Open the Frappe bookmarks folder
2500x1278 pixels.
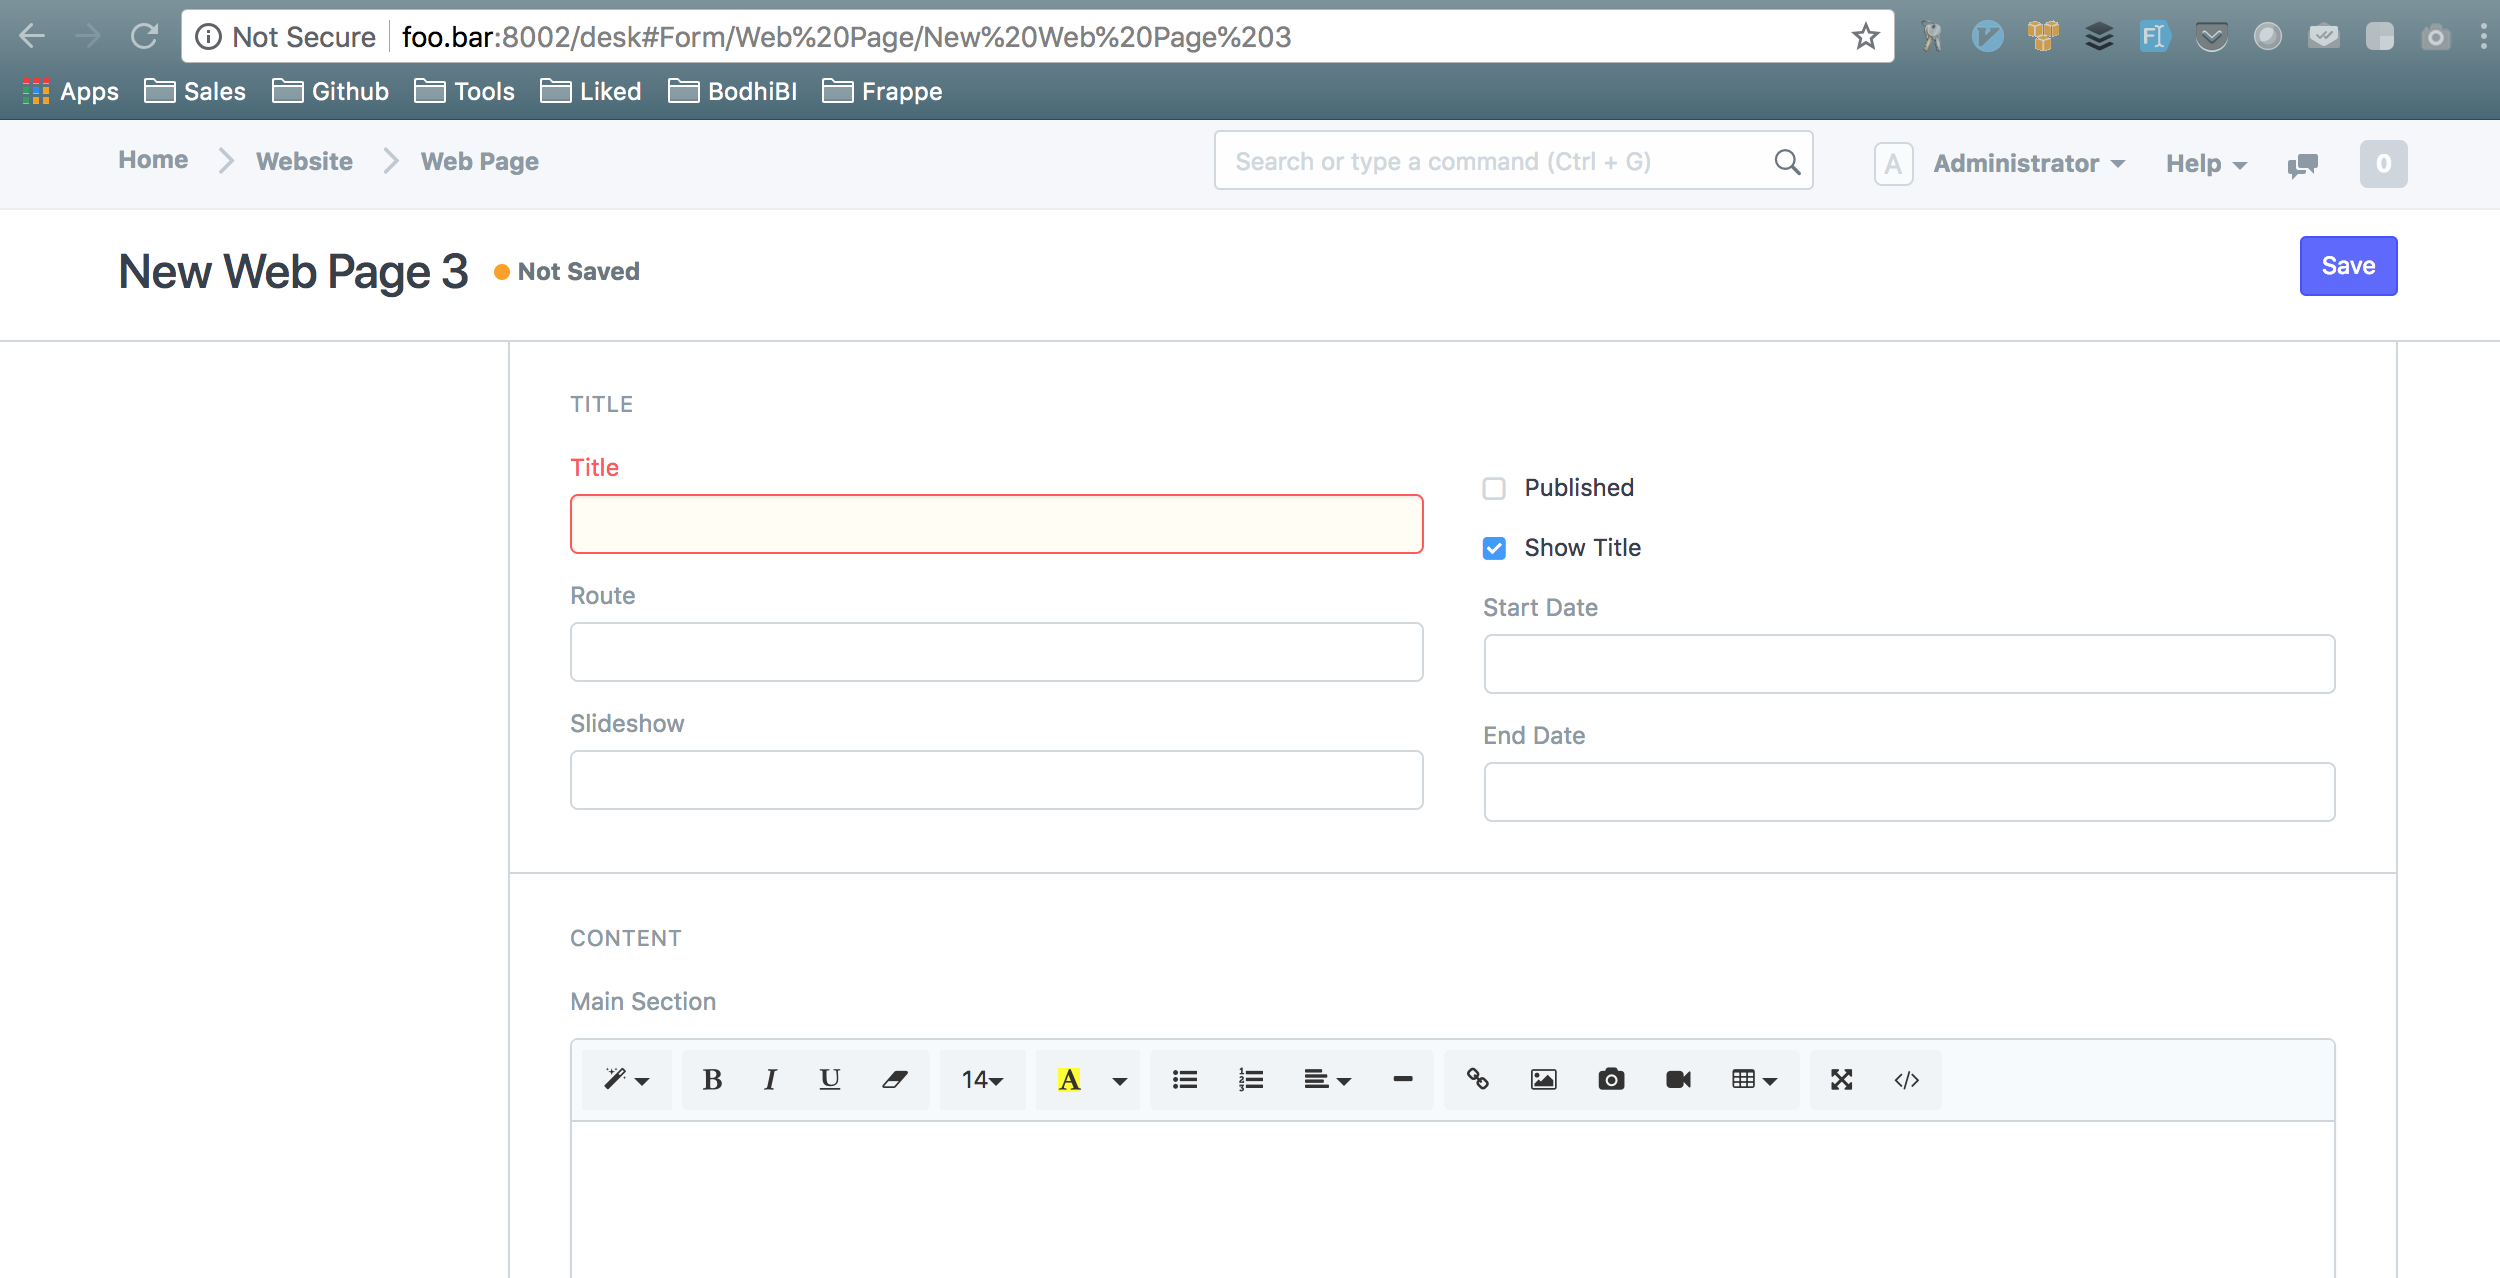[x=882, y=92]
